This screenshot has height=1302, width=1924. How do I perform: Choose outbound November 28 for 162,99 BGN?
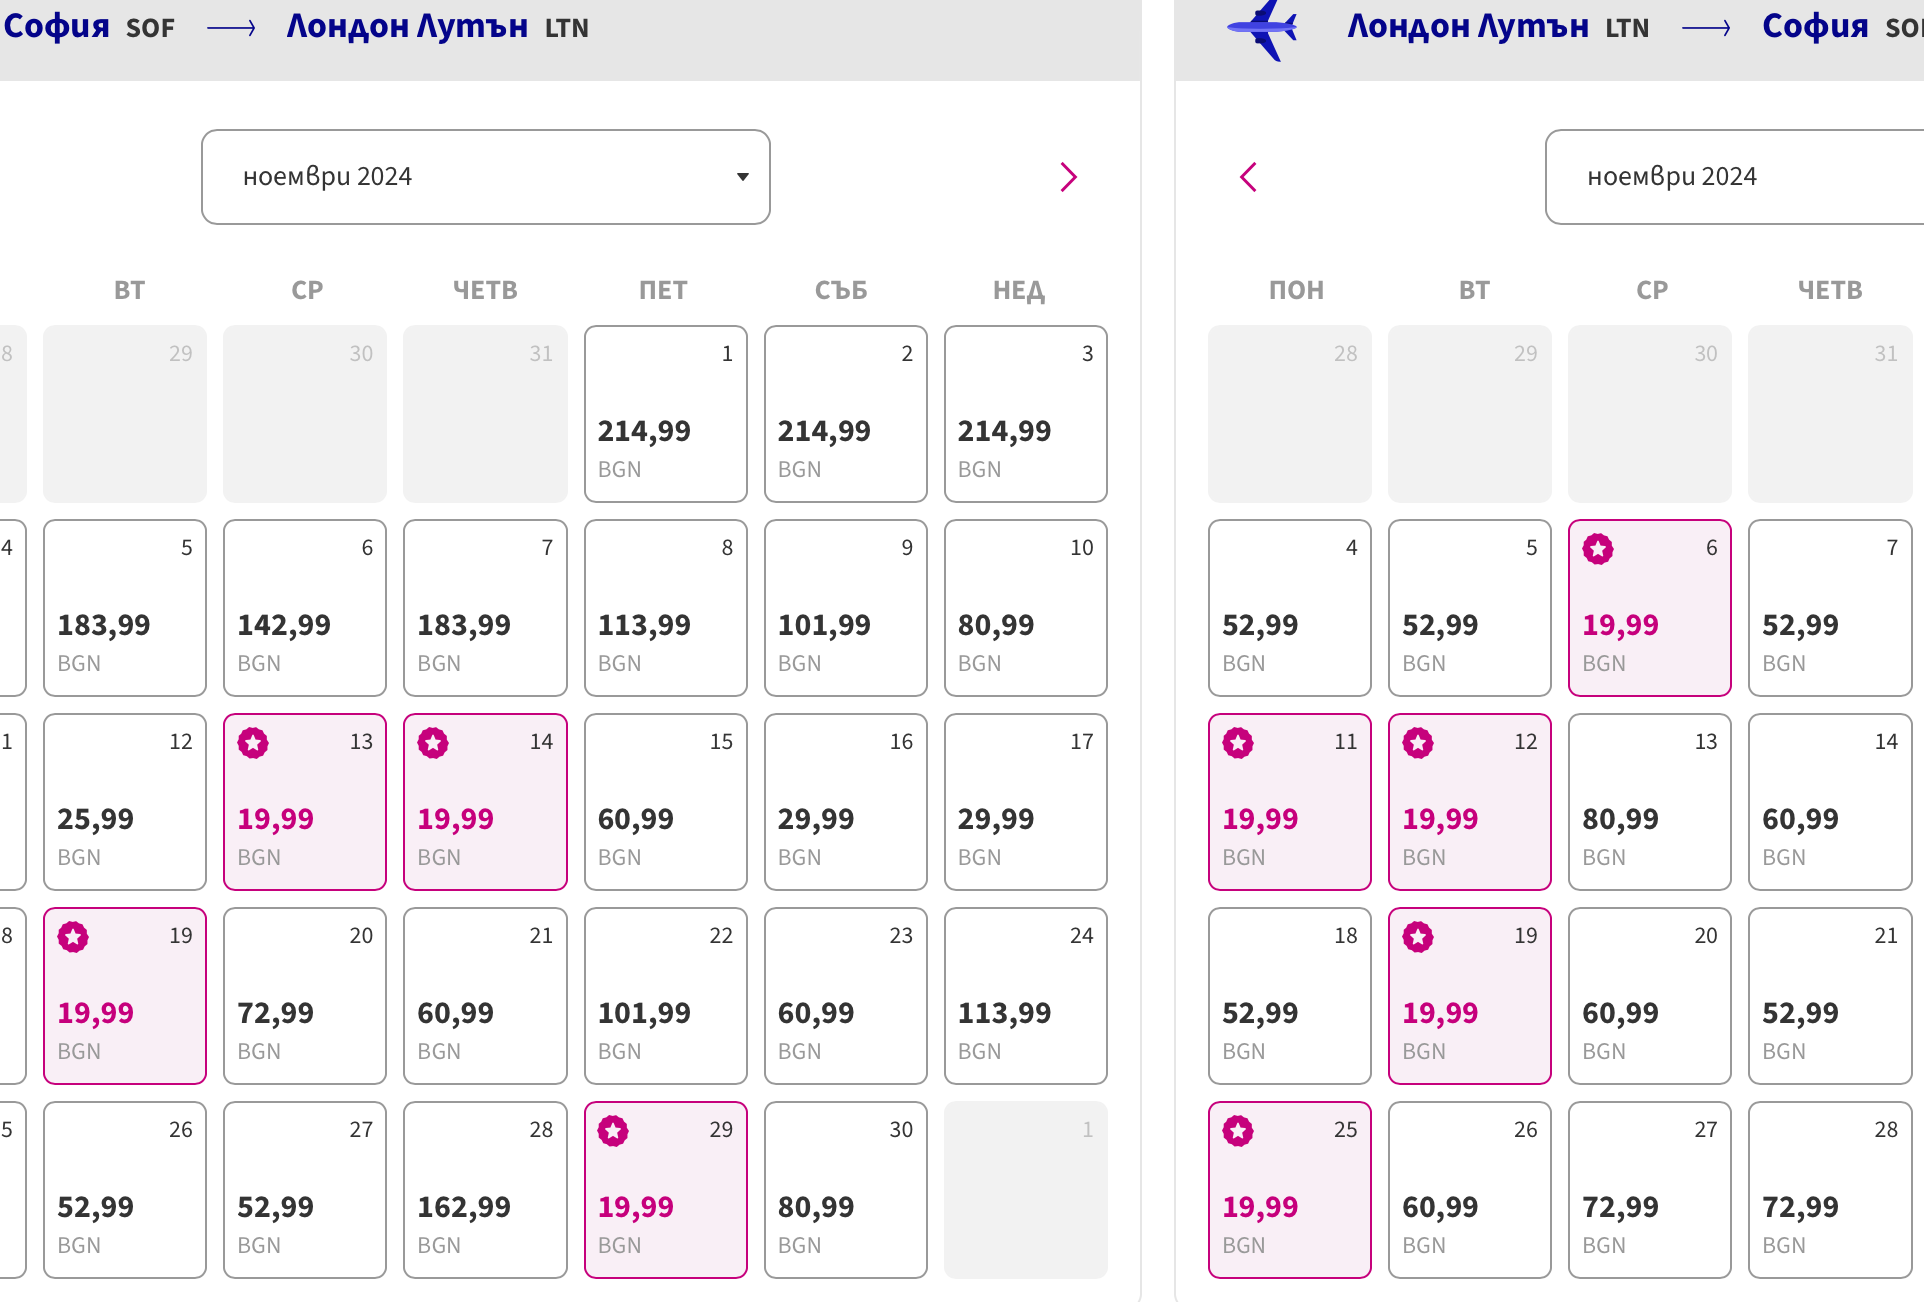coord(485,1190)
